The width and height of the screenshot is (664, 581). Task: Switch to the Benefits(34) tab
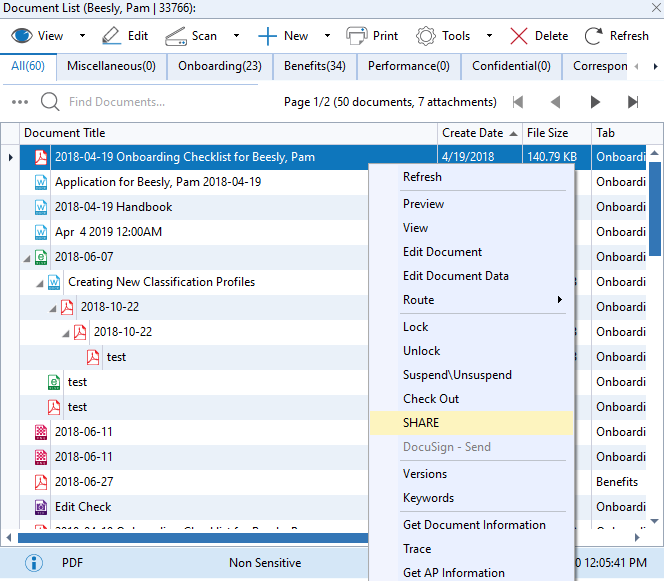(x=315, y=66)
